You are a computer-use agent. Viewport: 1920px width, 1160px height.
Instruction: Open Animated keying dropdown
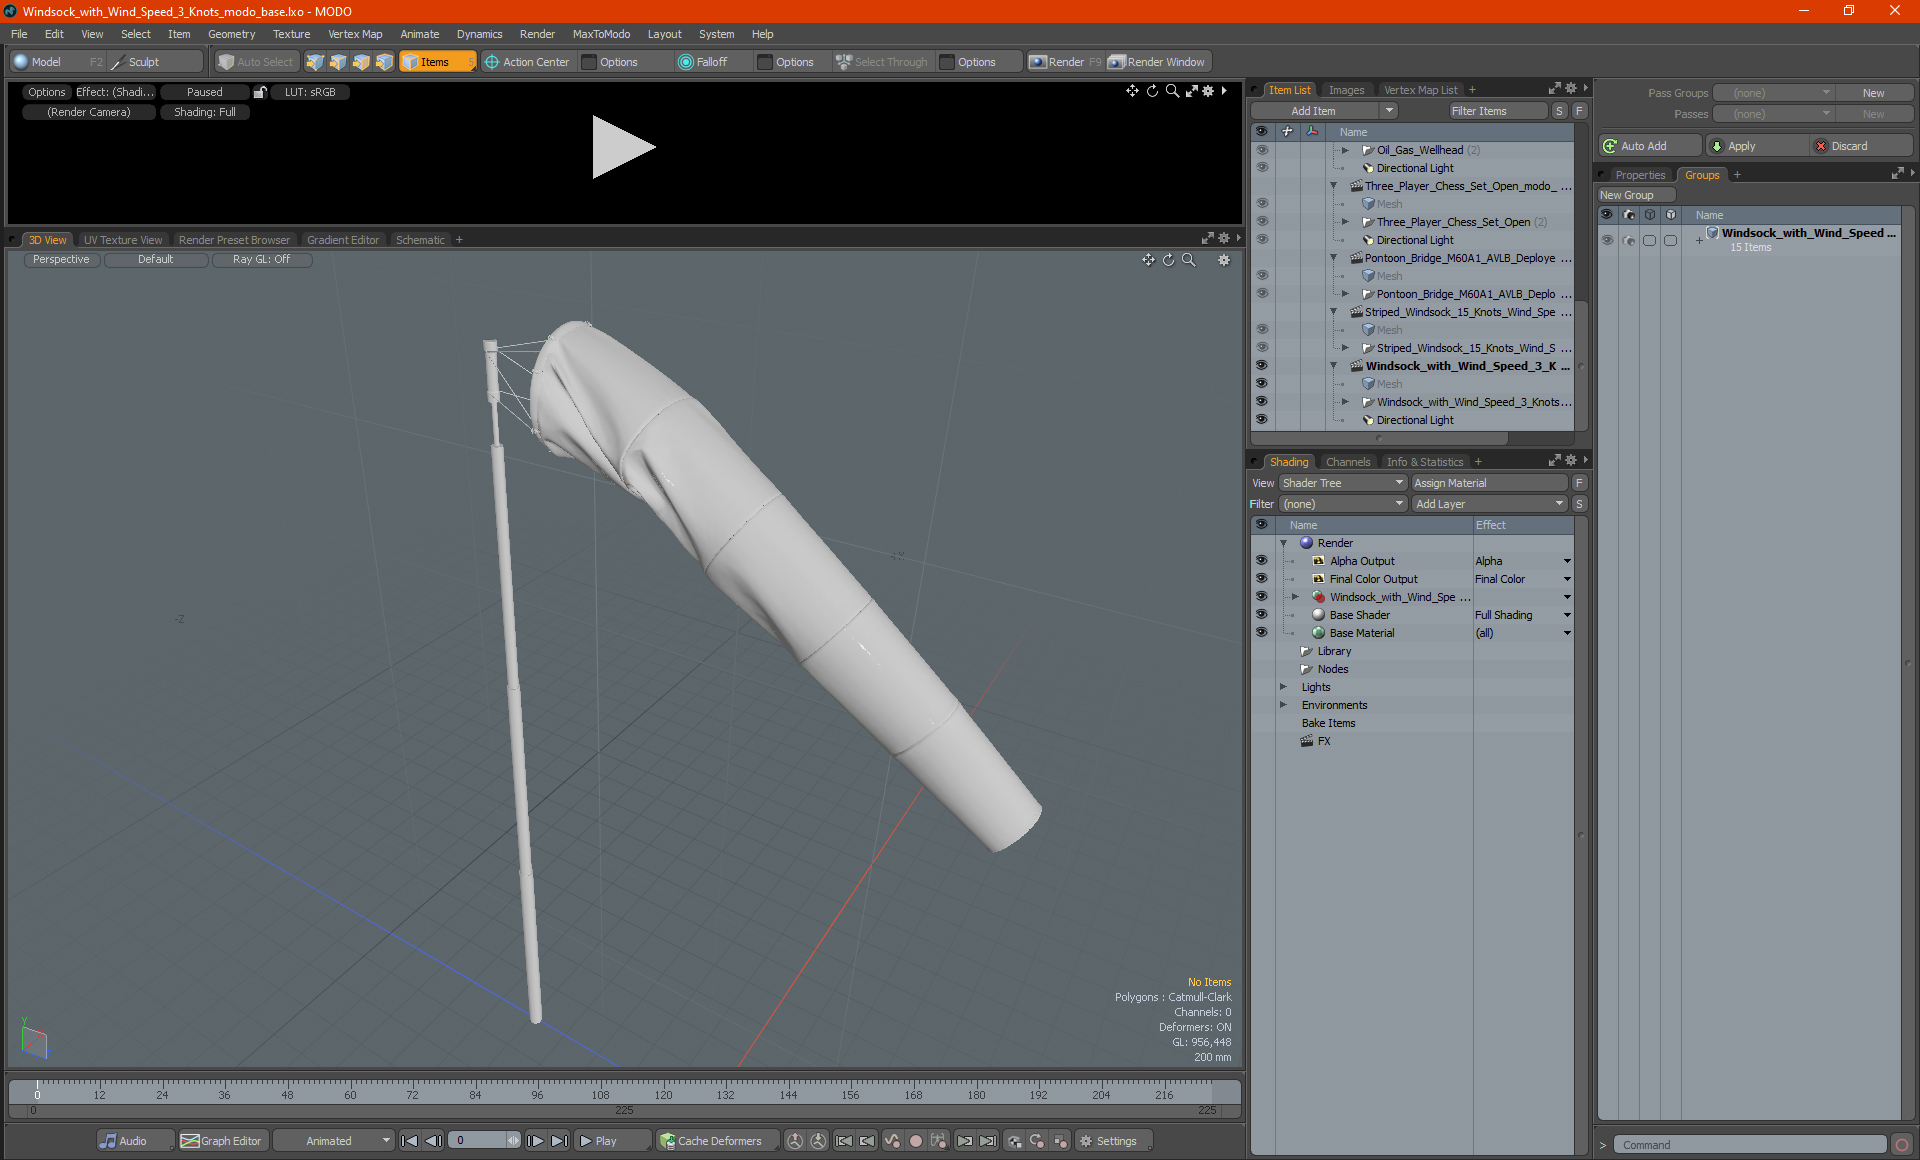(334, 1141)
